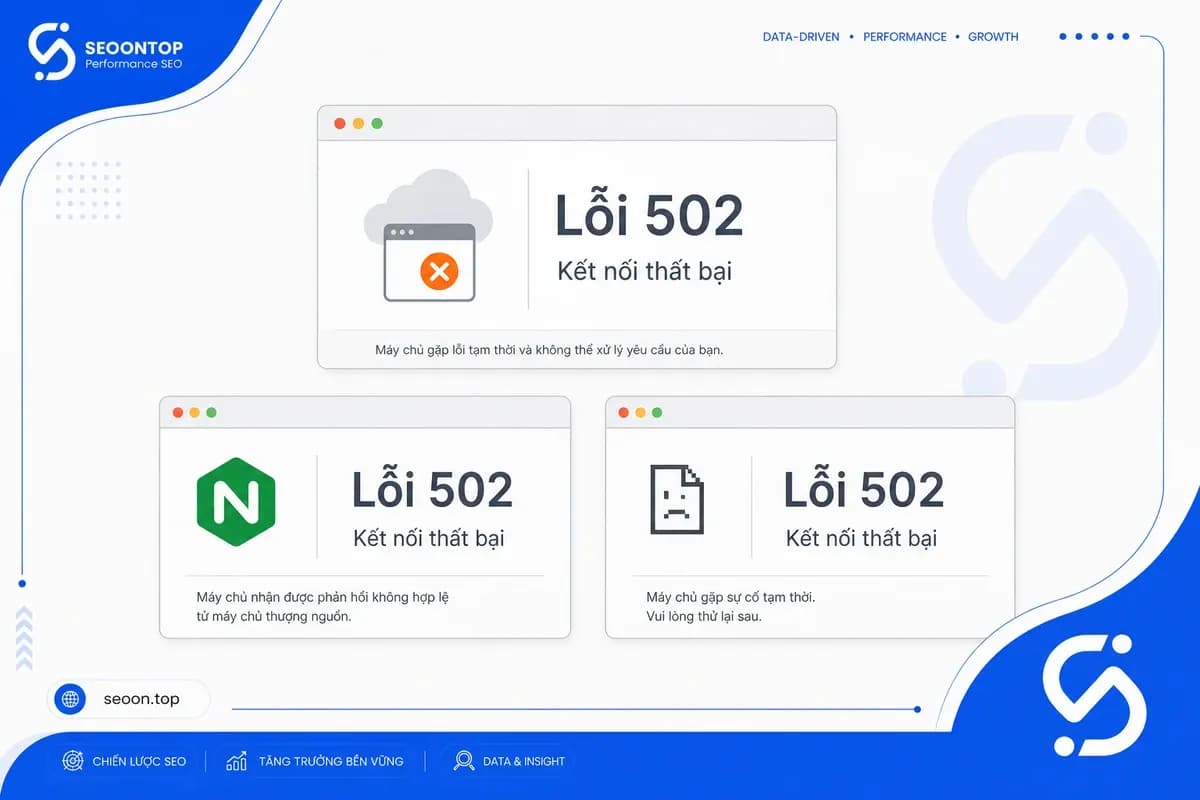The width and height of the screenshot is (1200, 800).
Task: Click từ máy chủ thượng nguồn text
Action: tap(274, 616)
